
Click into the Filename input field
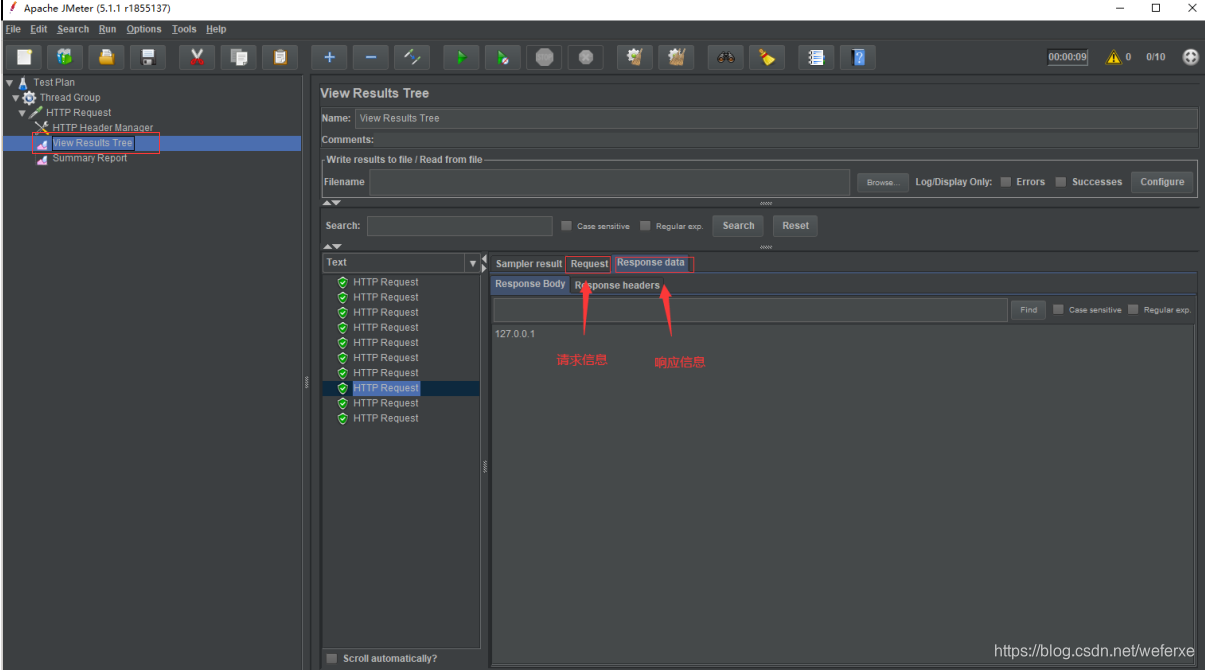pyautogui.click(x=610, y=182)
